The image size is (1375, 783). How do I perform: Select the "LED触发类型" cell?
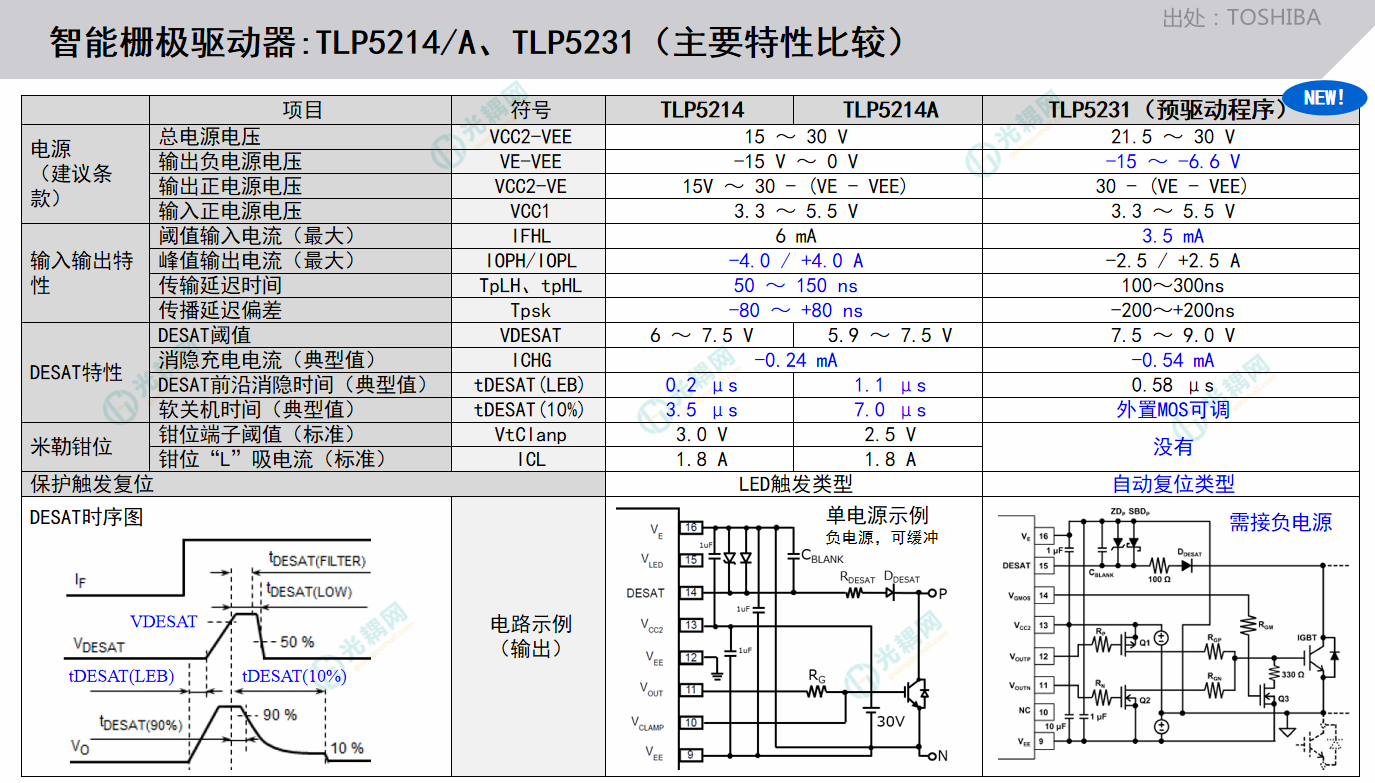(x=795, y=484)
